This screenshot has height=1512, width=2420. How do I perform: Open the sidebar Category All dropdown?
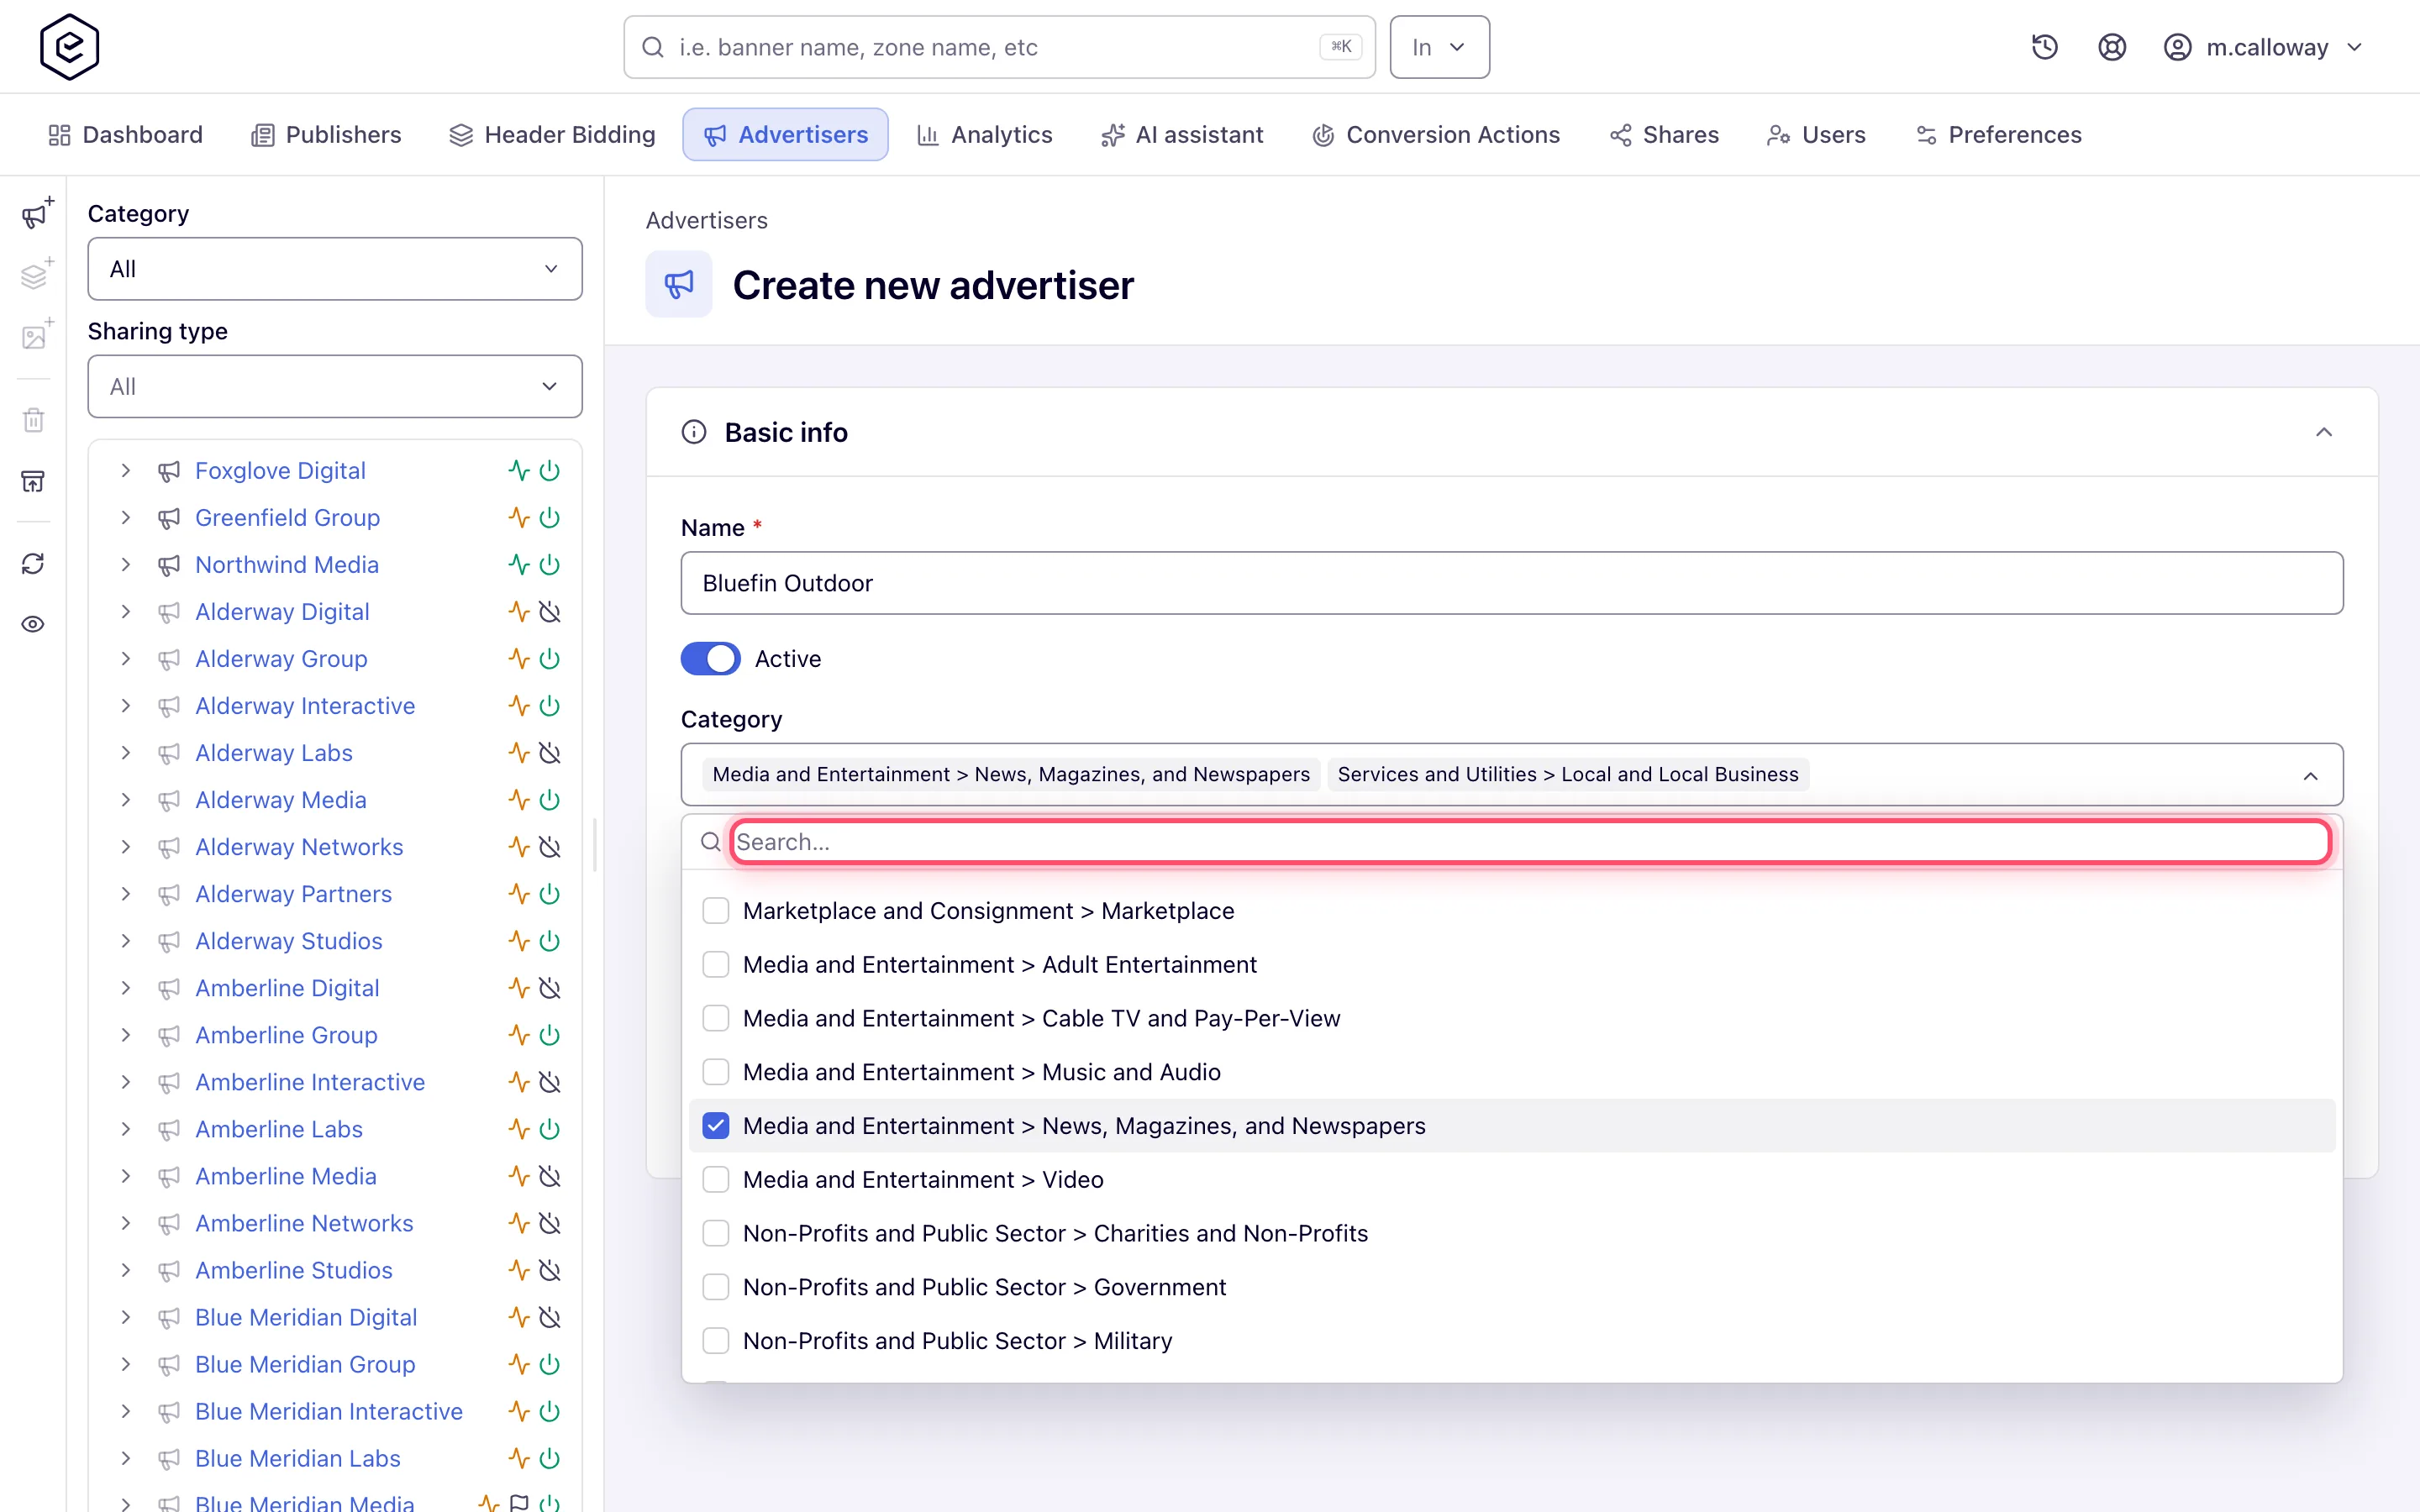335,269
